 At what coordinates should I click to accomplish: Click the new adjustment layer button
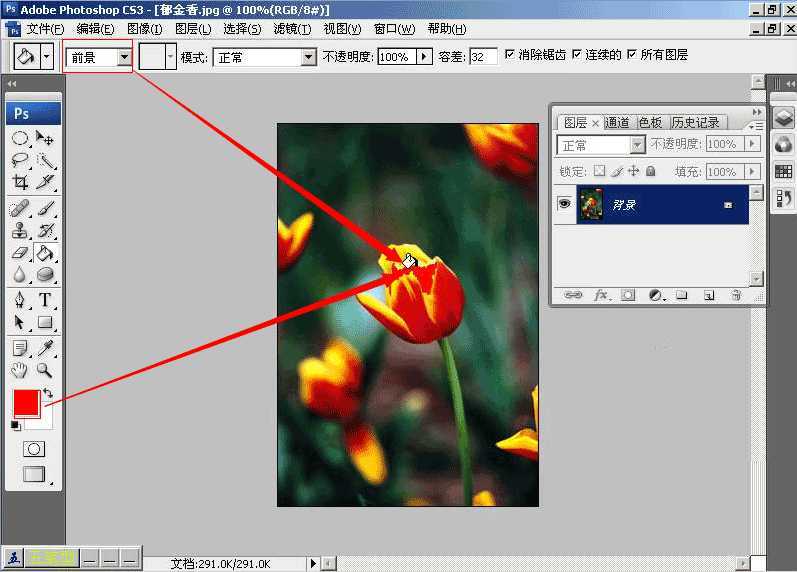click(657, 295)
